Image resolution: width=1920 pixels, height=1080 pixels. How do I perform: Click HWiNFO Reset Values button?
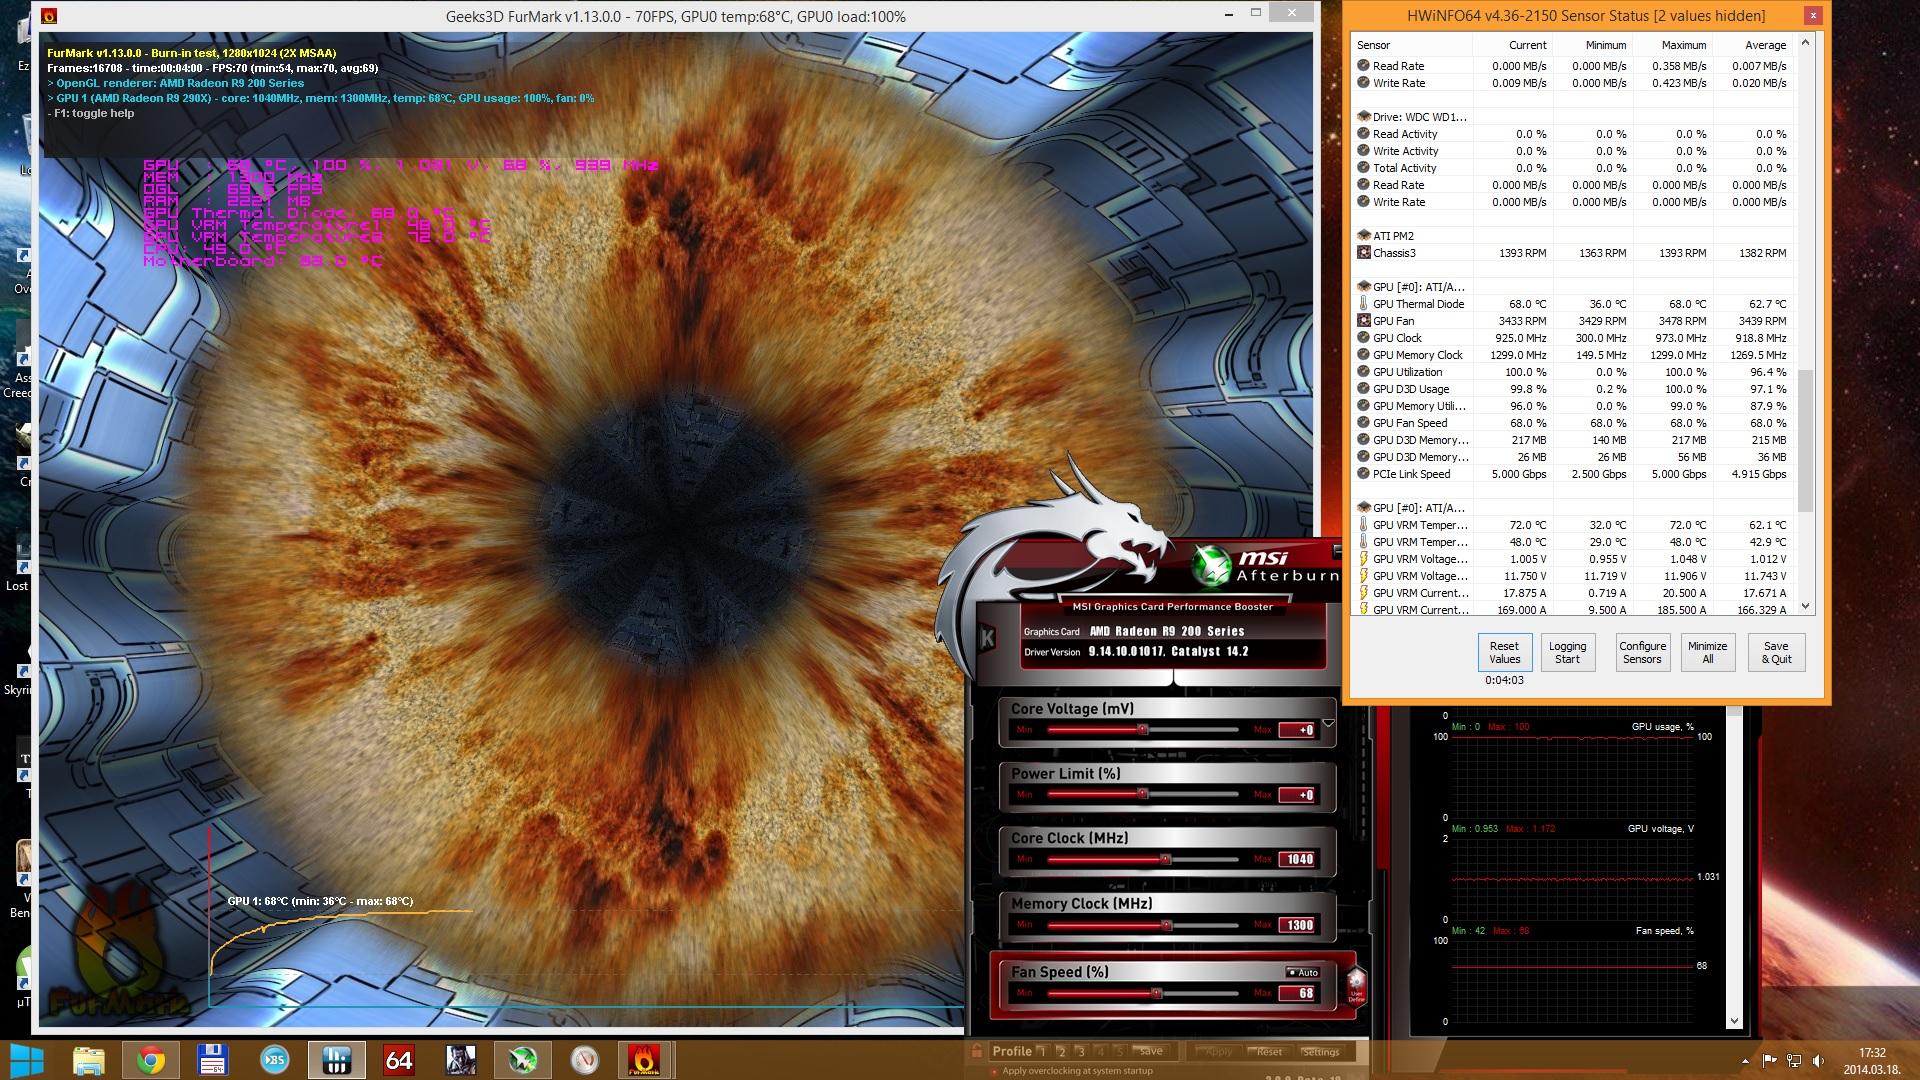pos(1504,652)
